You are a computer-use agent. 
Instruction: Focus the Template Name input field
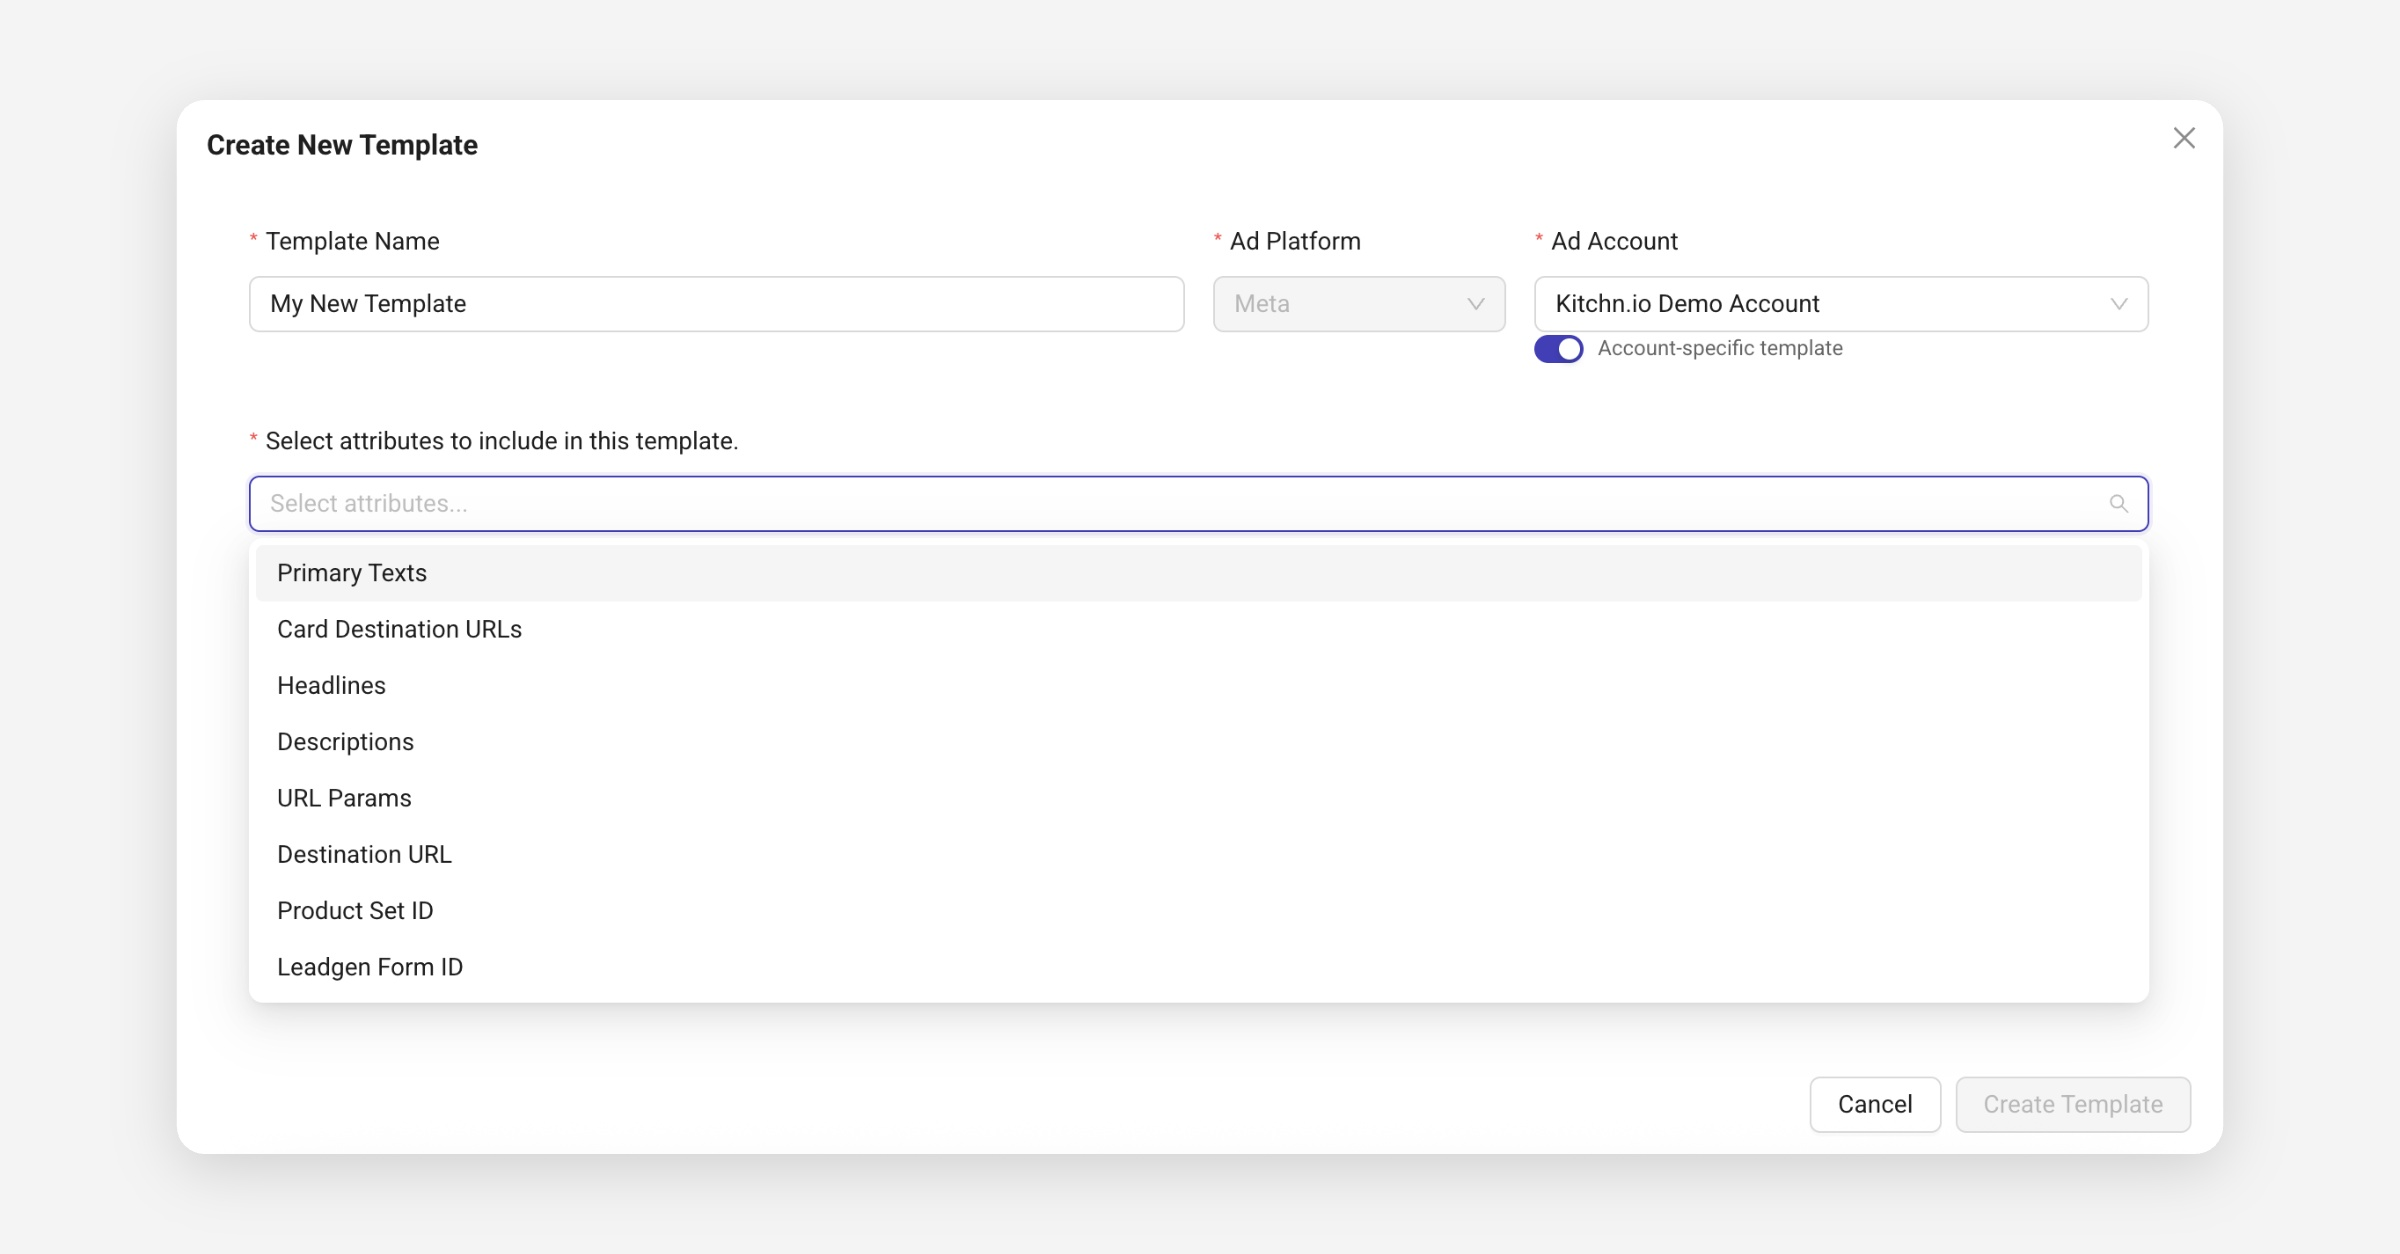coord(716,304)
